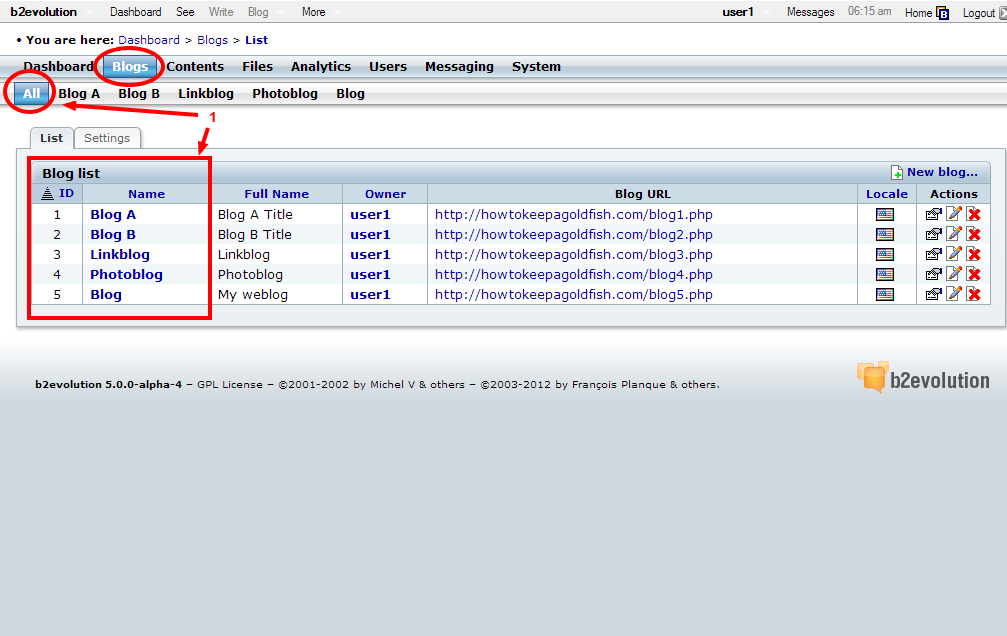Select Blog B in the blog sub-navigation
1007x636 pixels.
tap(139, 94)
